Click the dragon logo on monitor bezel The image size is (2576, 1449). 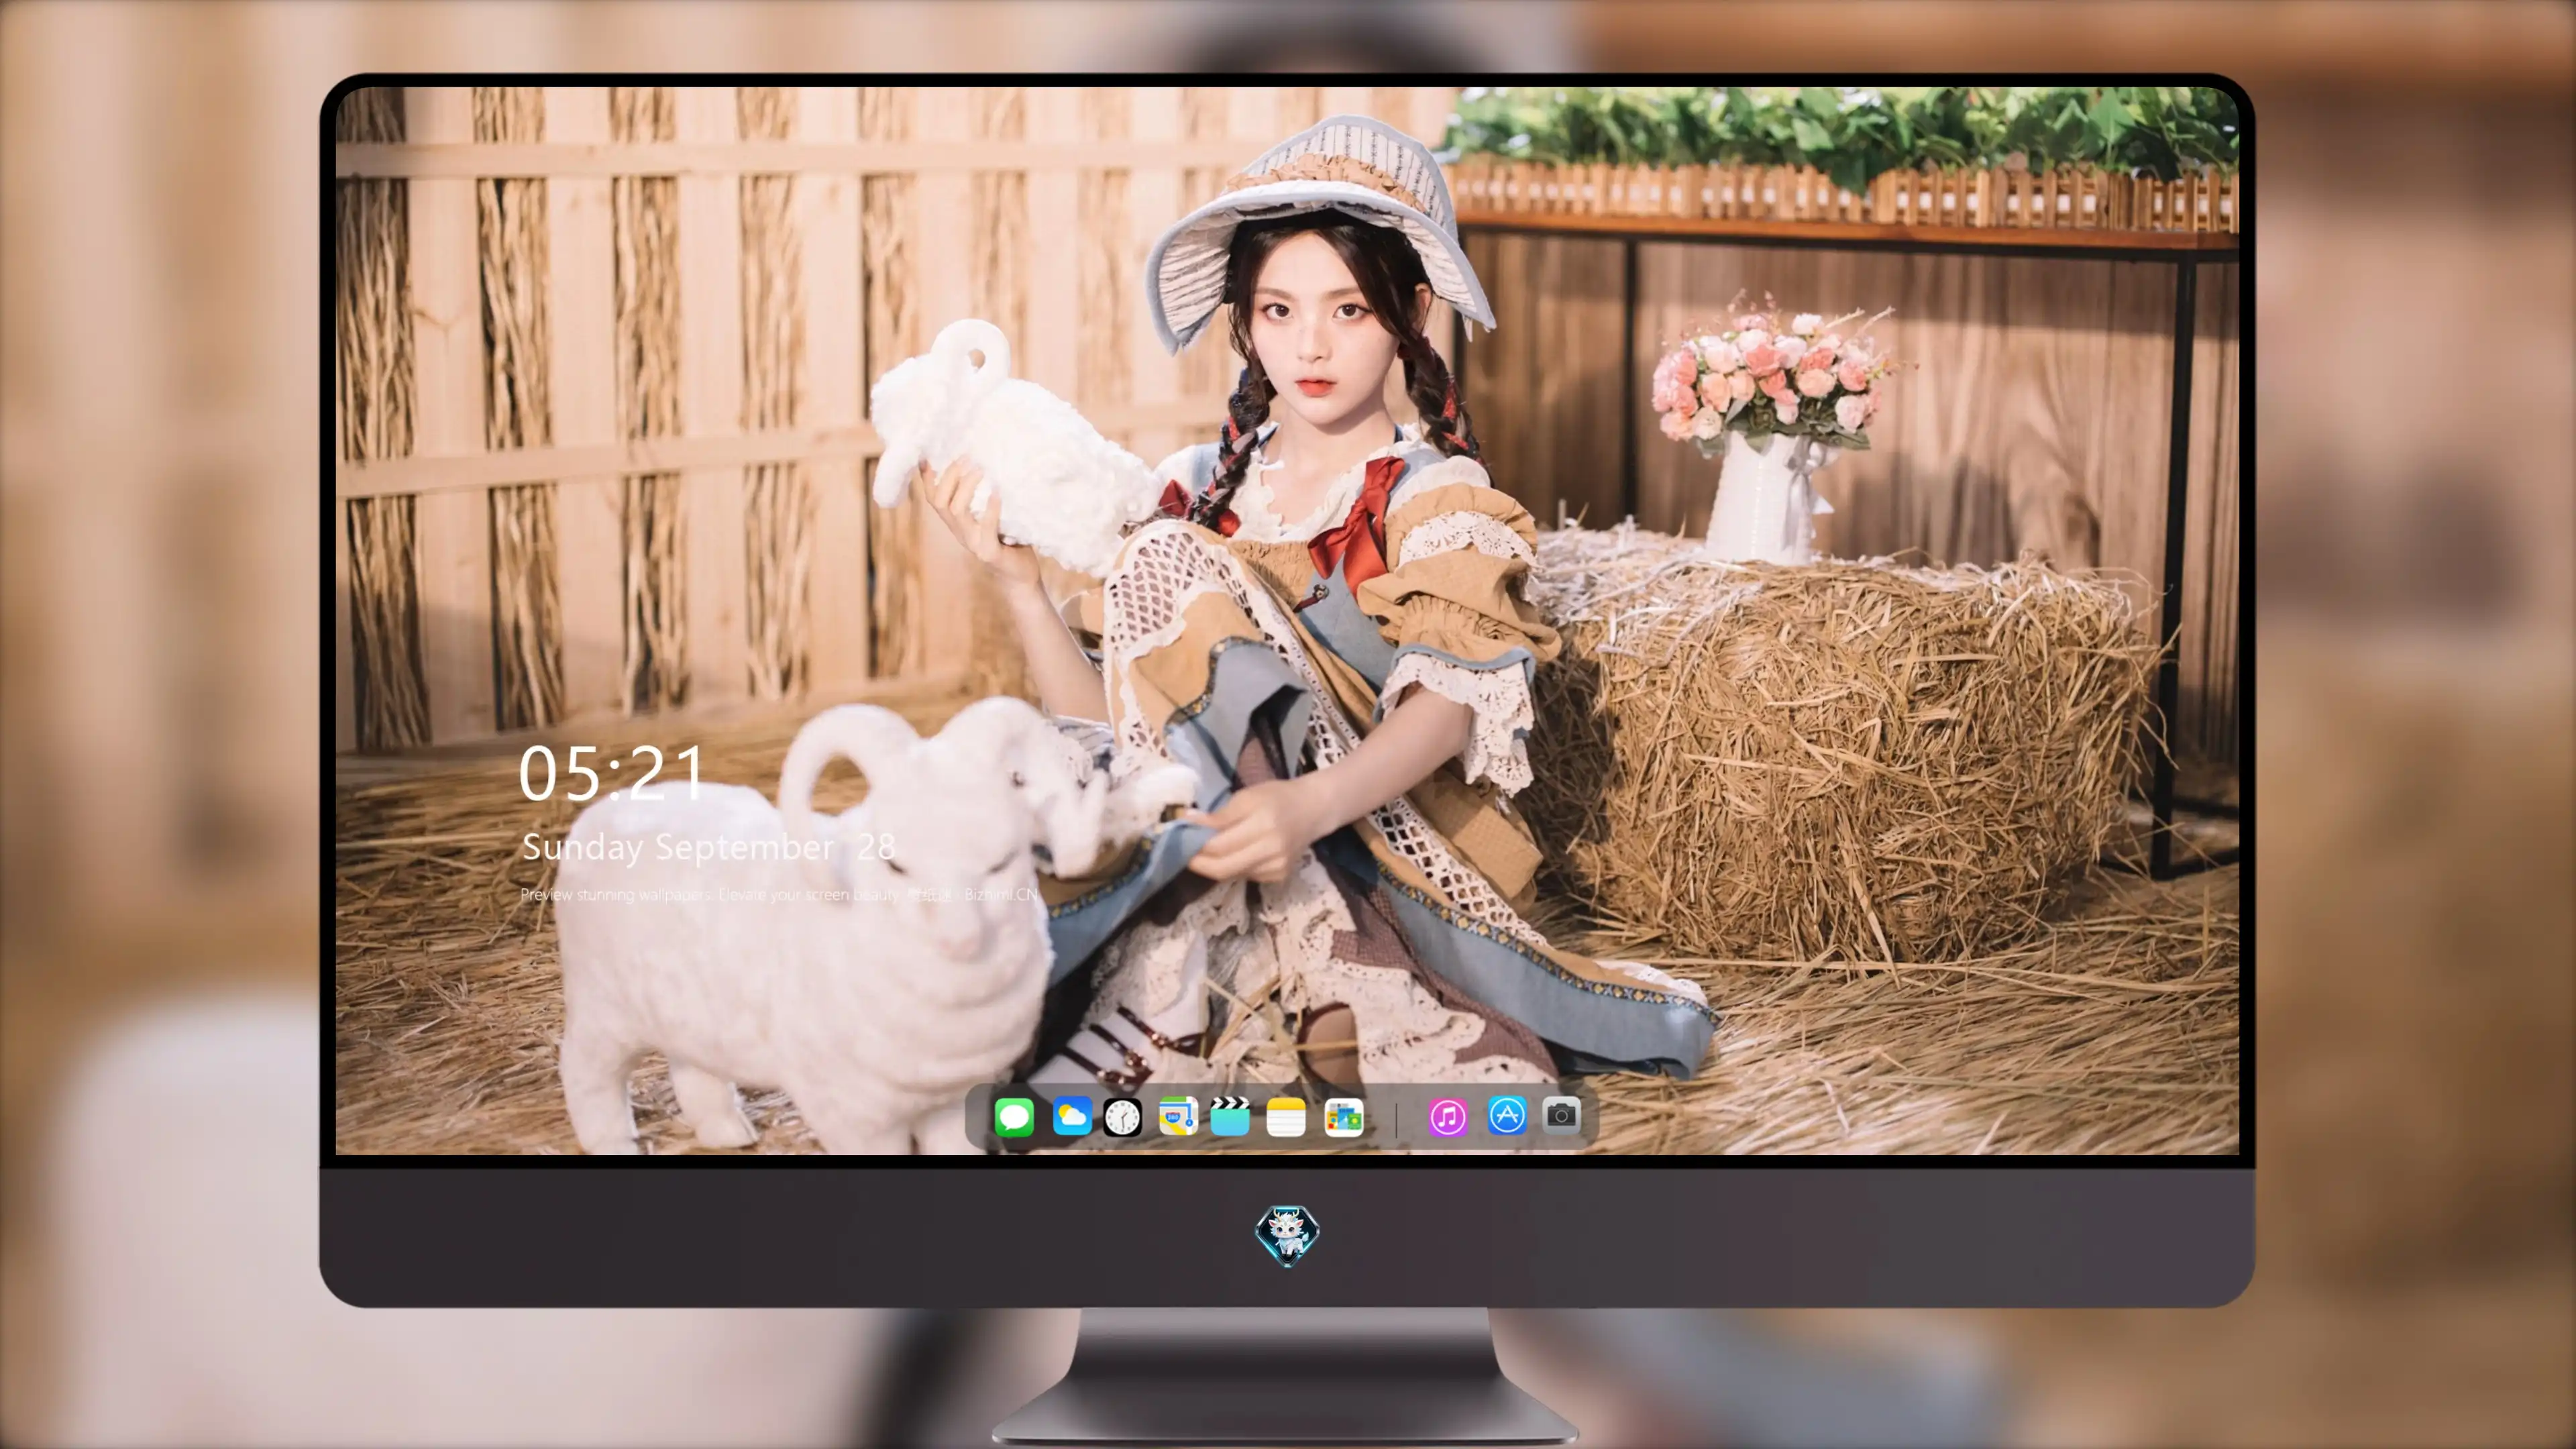pos(1287,1236)
